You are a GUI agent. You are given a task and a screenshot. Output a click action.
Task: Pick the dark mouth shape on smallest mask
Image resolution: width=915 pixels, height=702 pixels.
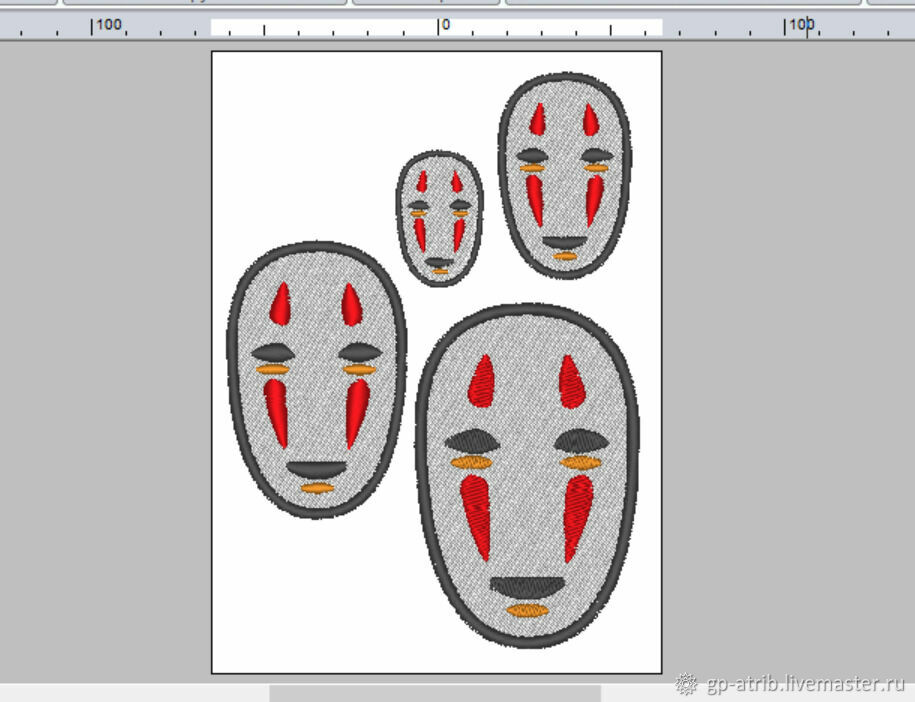pos(439,263)
